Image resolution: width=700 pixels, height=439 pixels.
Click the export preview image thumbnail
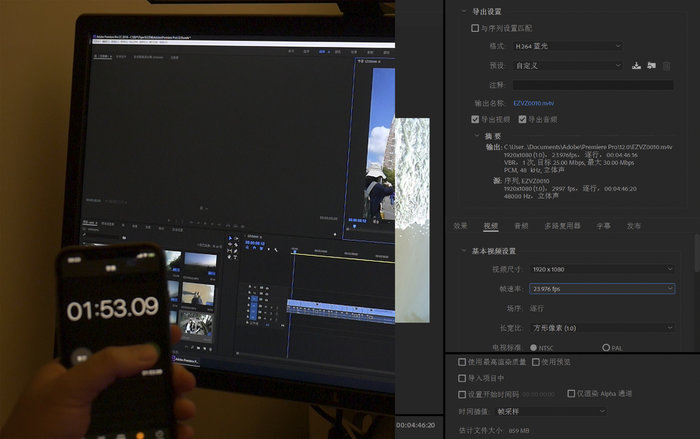tap(412, 220)
